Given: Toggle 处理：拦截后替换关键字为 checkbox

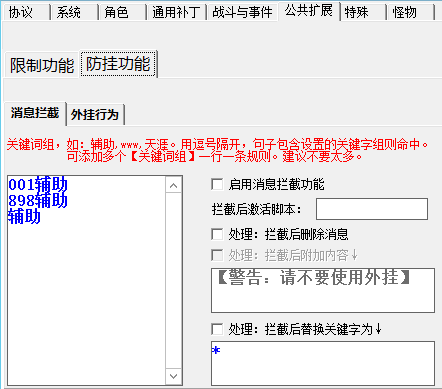Looking at the screenshot, I should [217, 329].
